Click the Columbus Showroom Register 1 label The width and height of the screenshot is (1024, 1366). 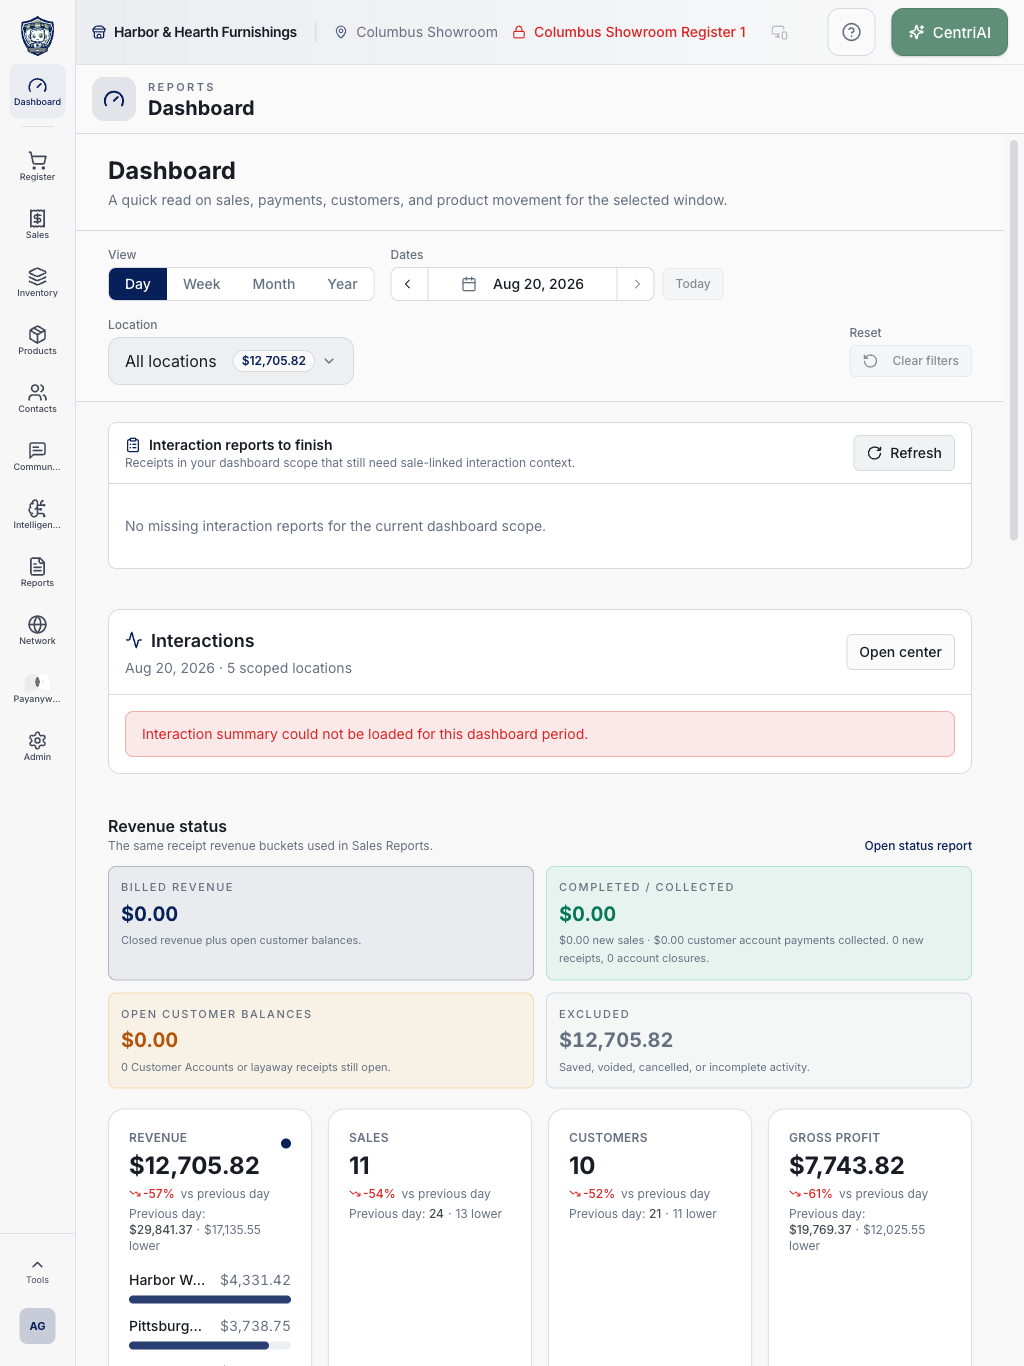pyautogui.click(x=640, y=32)
